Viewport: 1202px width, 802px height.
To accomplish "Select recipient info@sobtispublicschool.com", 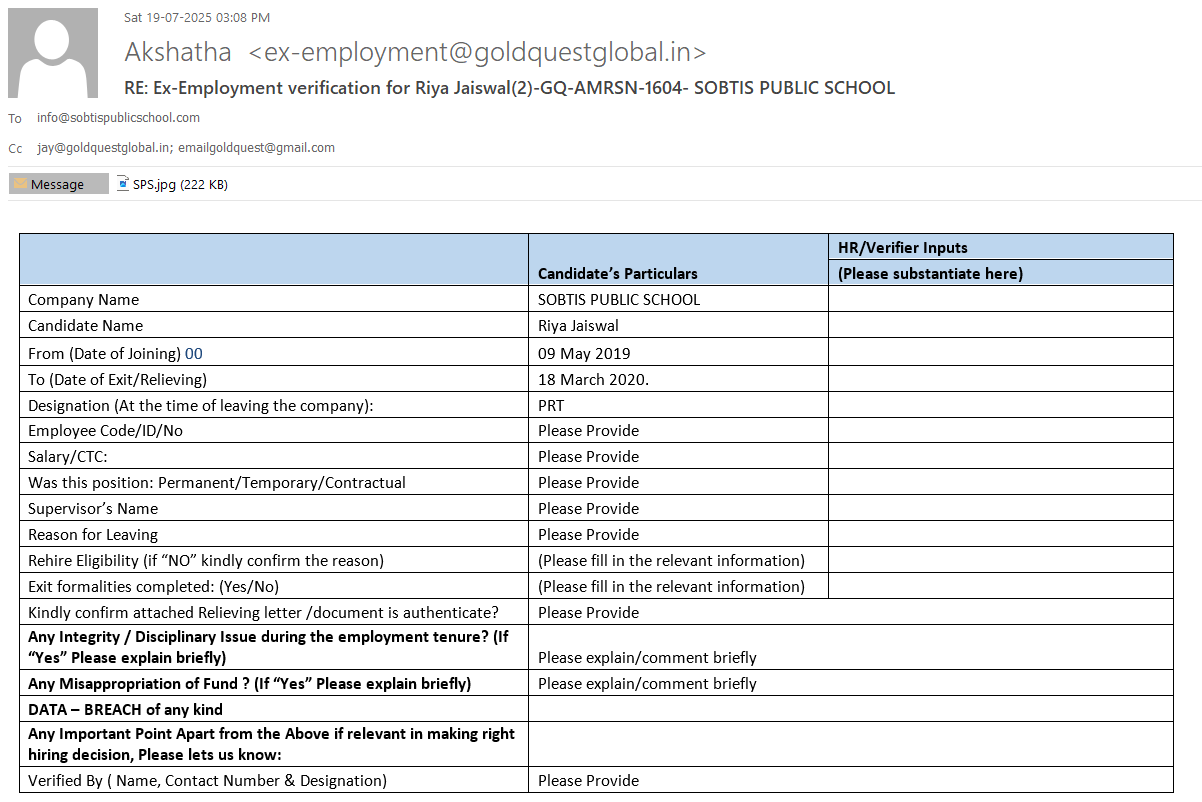I will tap(118, 118).
